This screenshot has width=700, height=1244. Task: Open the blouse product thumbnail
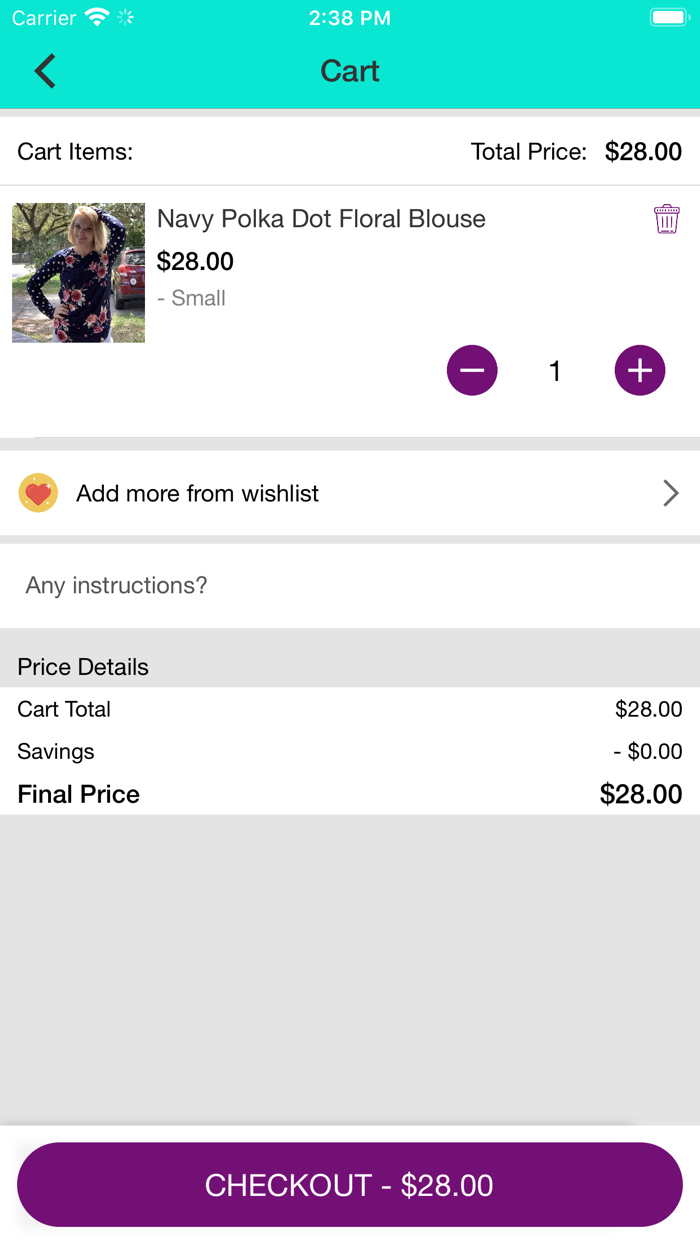coord(78,273)
